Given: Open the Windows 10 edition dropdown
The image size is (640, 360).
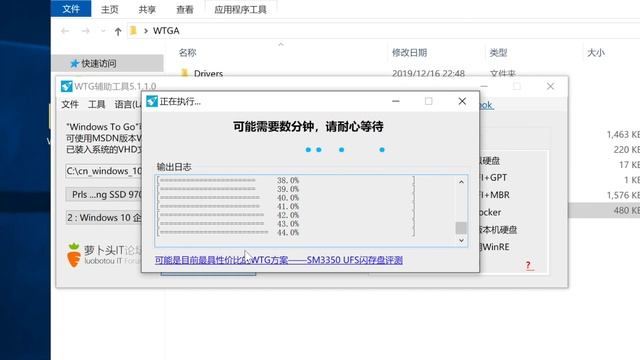Looking at the screenshot, I should (x=104, y=218).
